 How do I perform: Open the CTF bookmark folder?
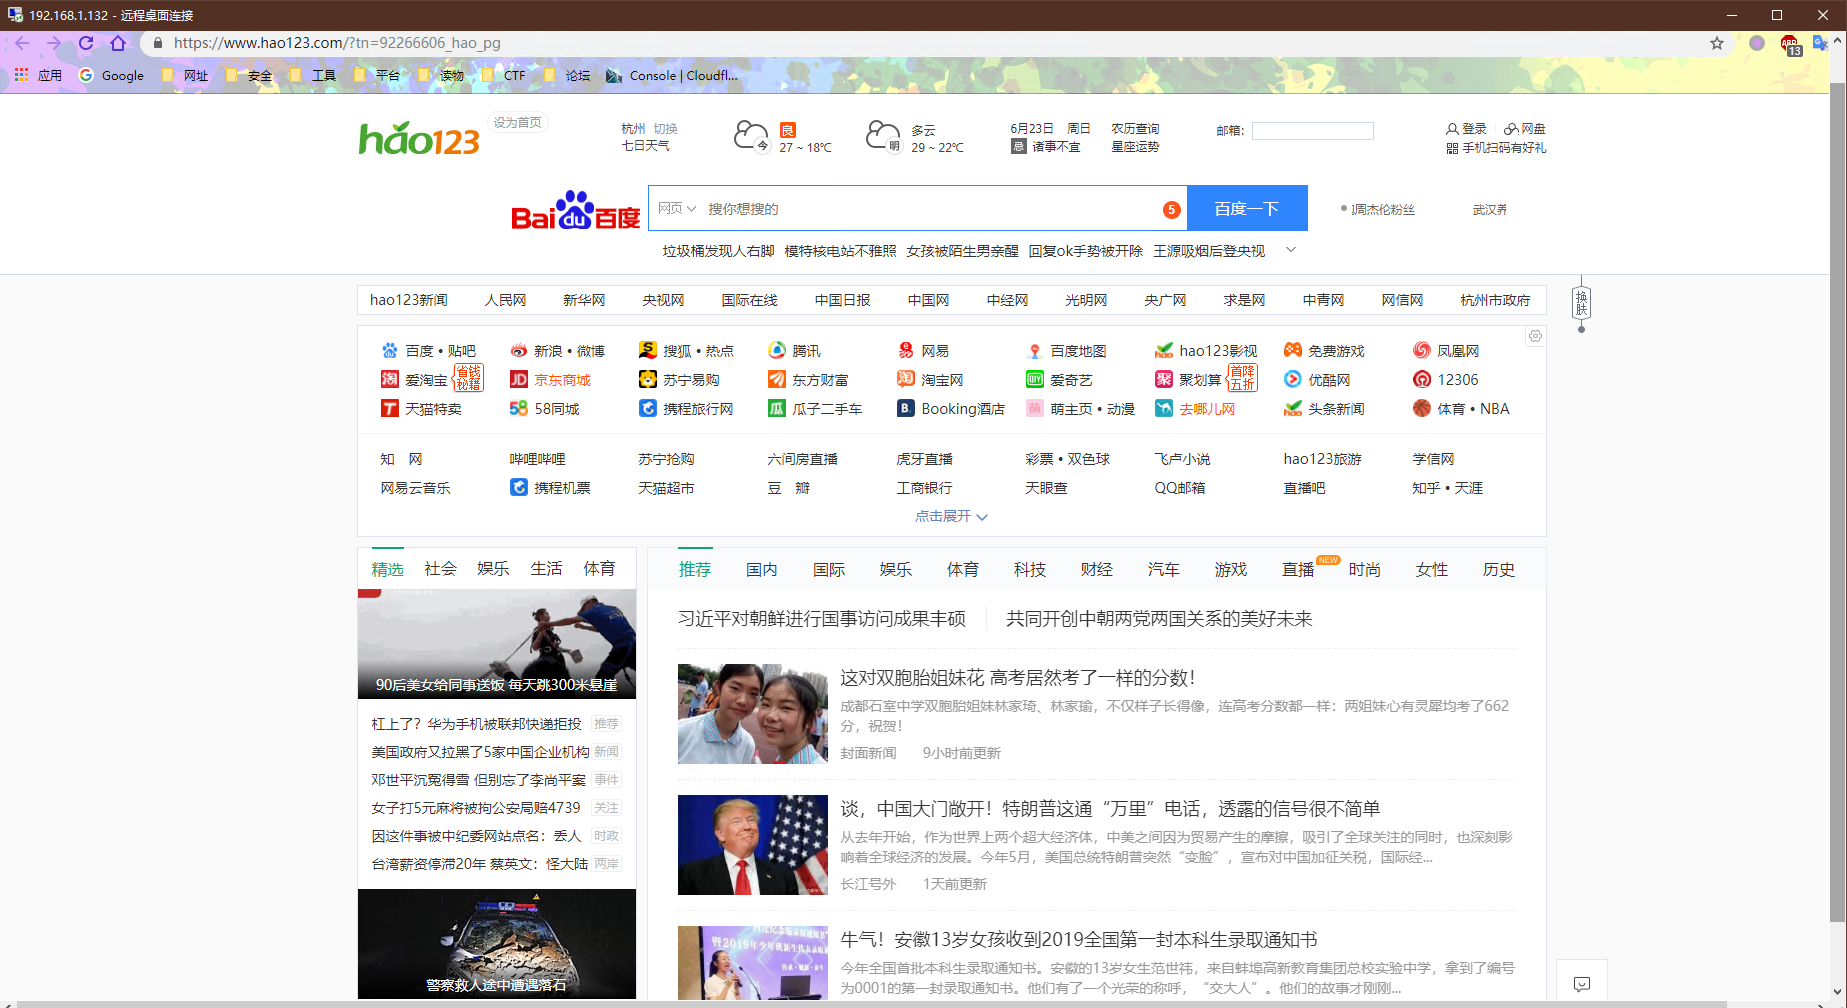click(x=503, y=75)
